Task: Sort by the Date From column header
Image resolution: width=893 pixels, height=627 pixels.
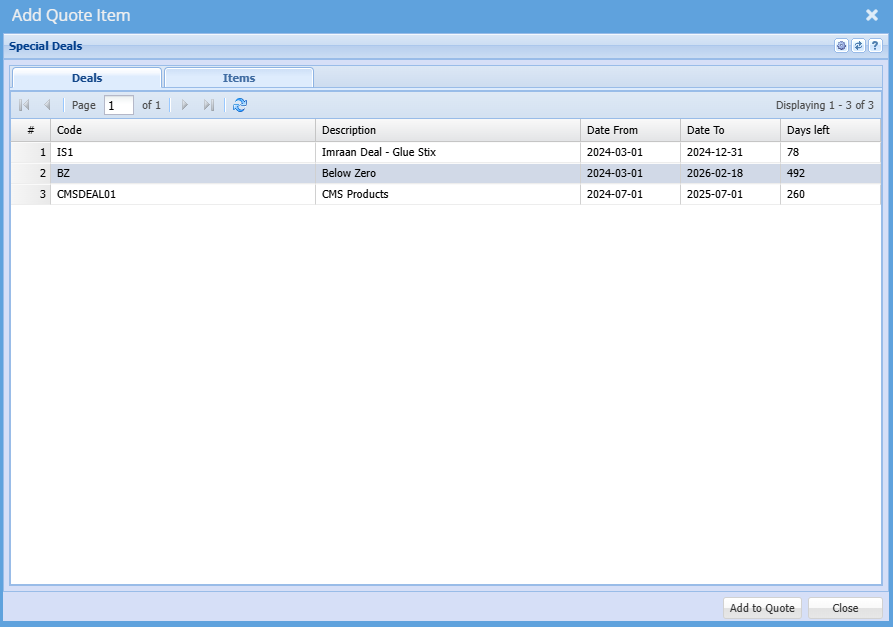Action: coord(630,130)
